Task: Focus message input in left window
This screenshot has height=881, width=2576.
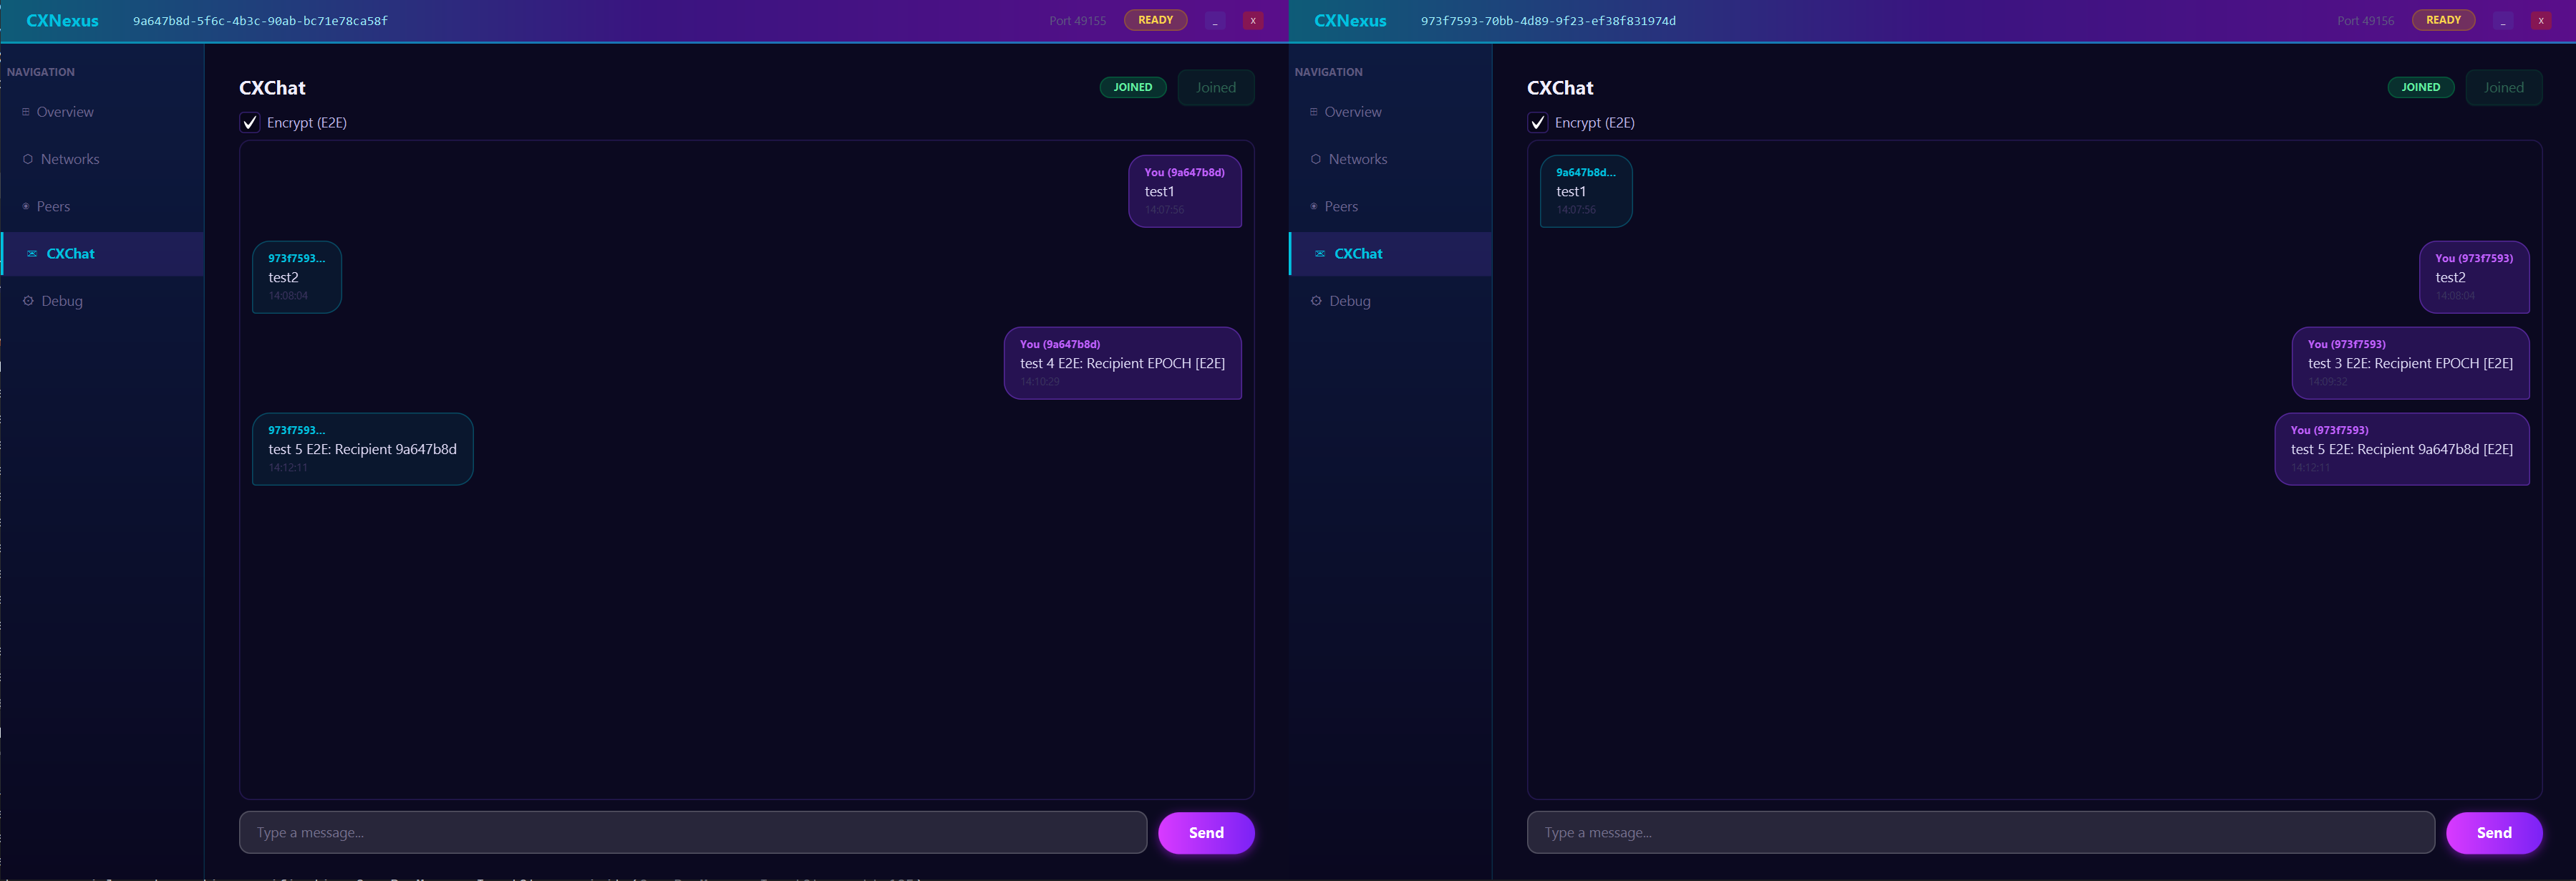Action: coord(693,833)
